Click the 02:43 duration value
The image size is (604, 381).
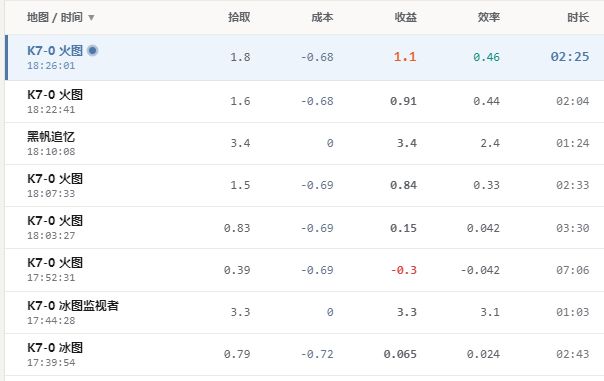pyautogui.click(x=572, y=354)
